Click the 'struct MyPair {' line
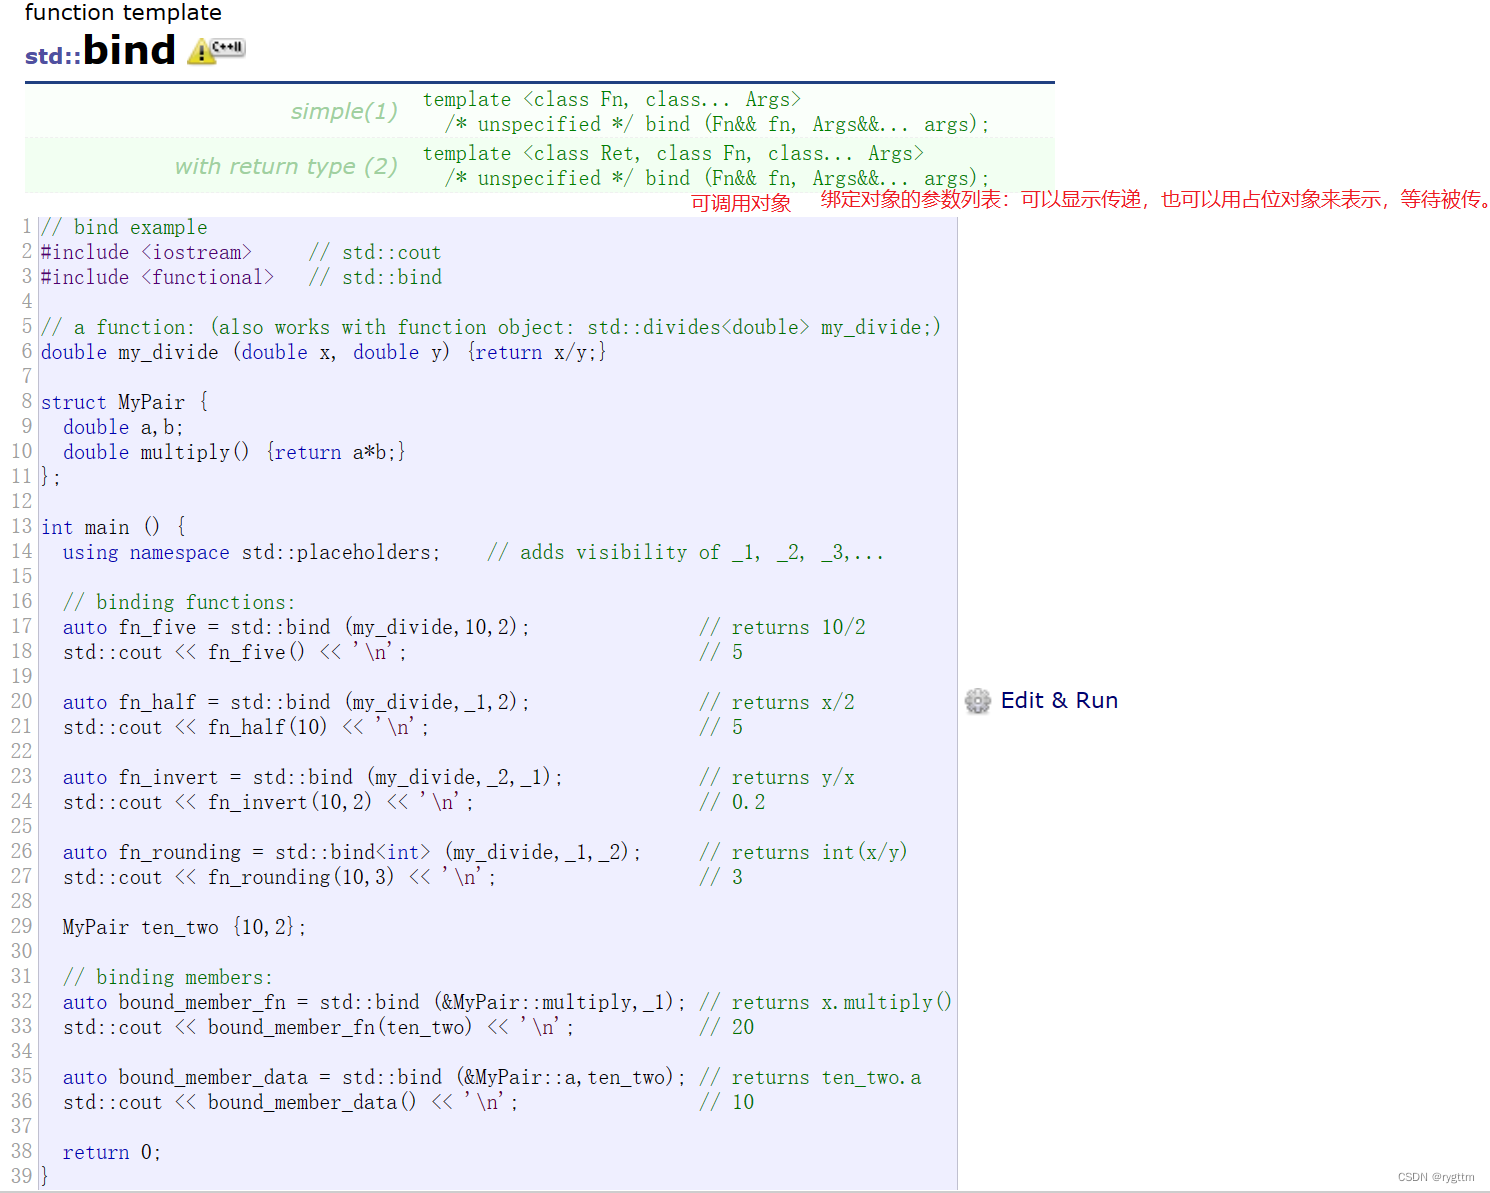The width and height of the screenshot is (1490, 1193). [125, 402]
